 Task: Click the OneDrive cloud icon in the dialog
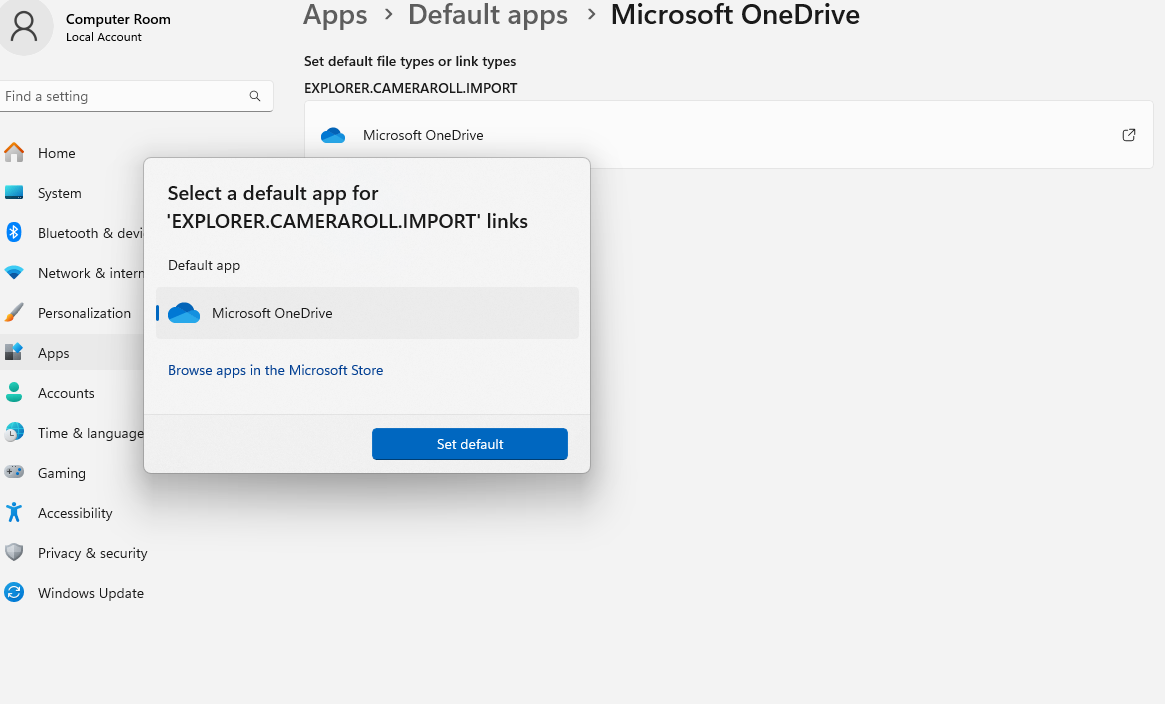[x=184, y=313]
